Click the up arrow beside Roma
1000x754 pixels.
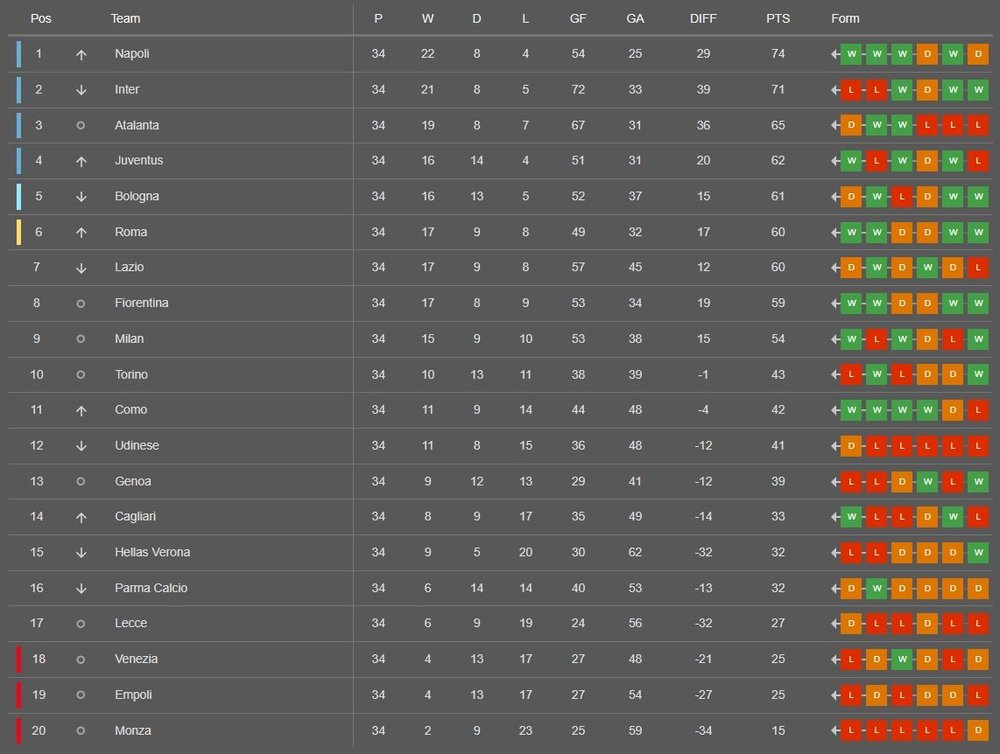click(x=81, y=233)
